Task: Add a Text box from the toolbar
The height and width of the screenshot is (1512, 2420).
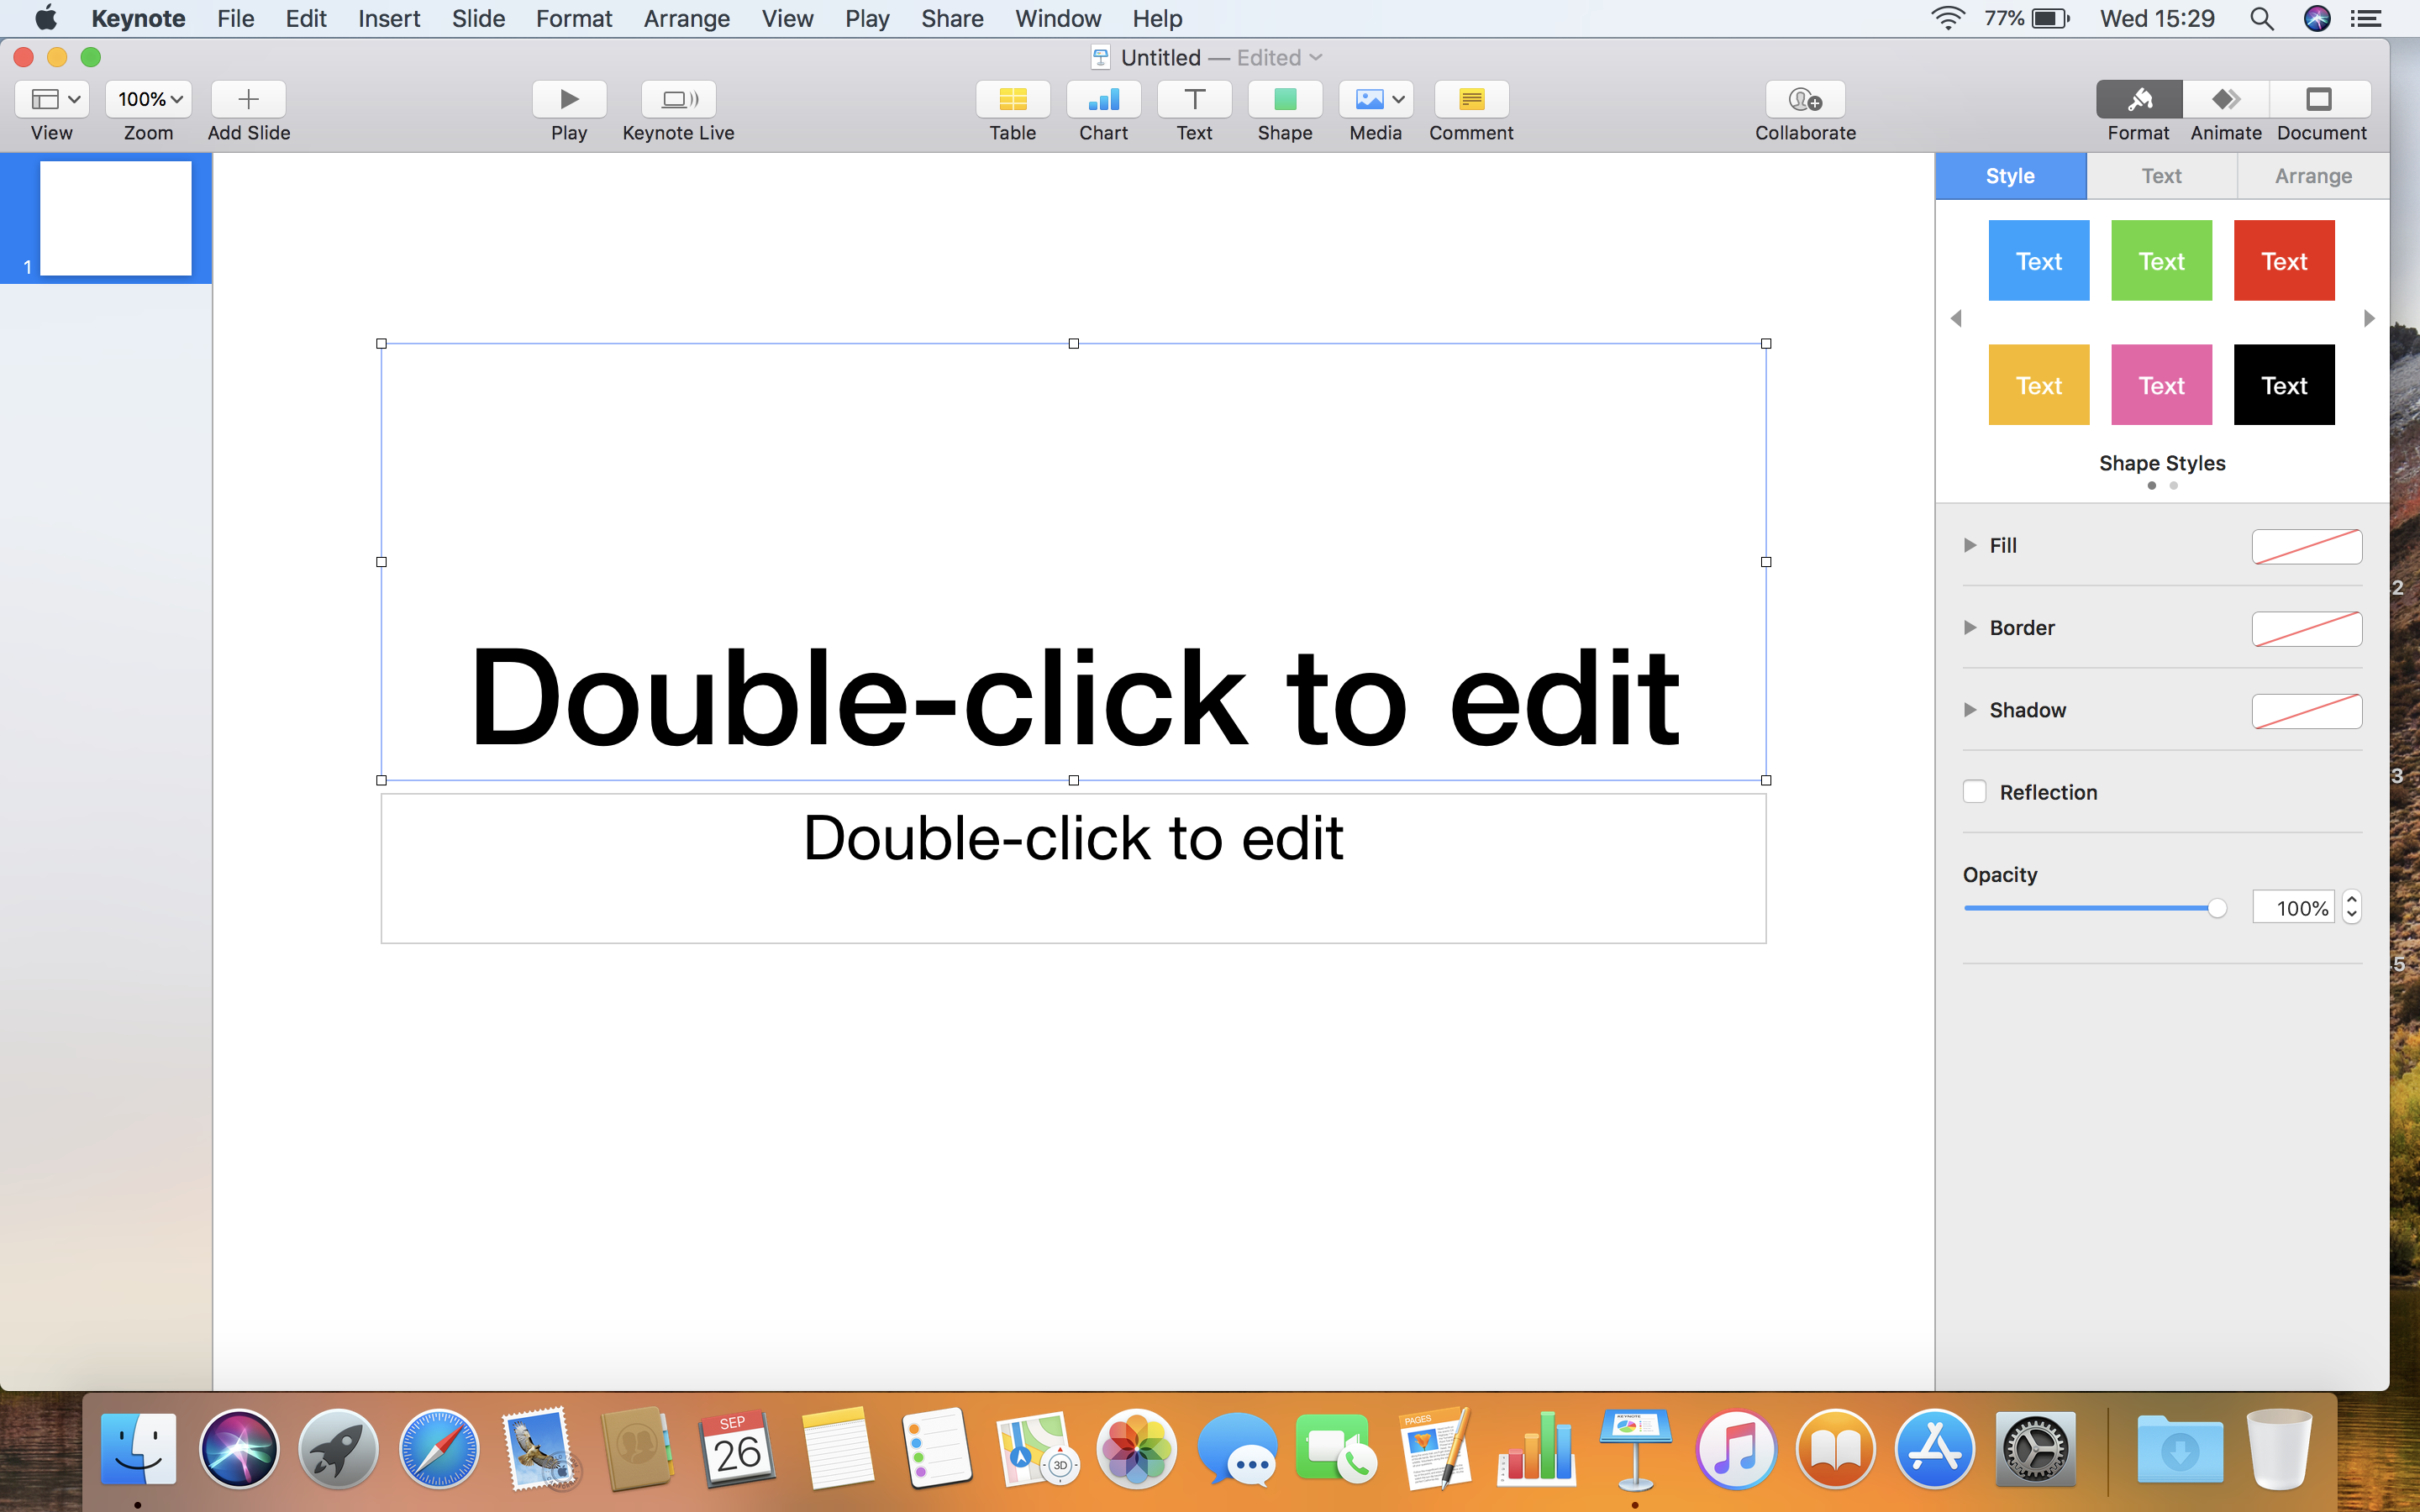Action: click(x=1194, y=99)
